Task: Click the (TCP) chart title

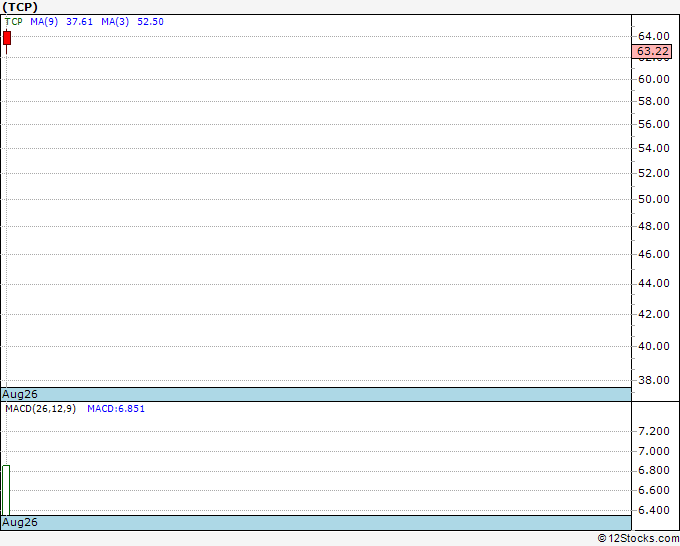Action: pyautogui.click(x=20, y=7)
